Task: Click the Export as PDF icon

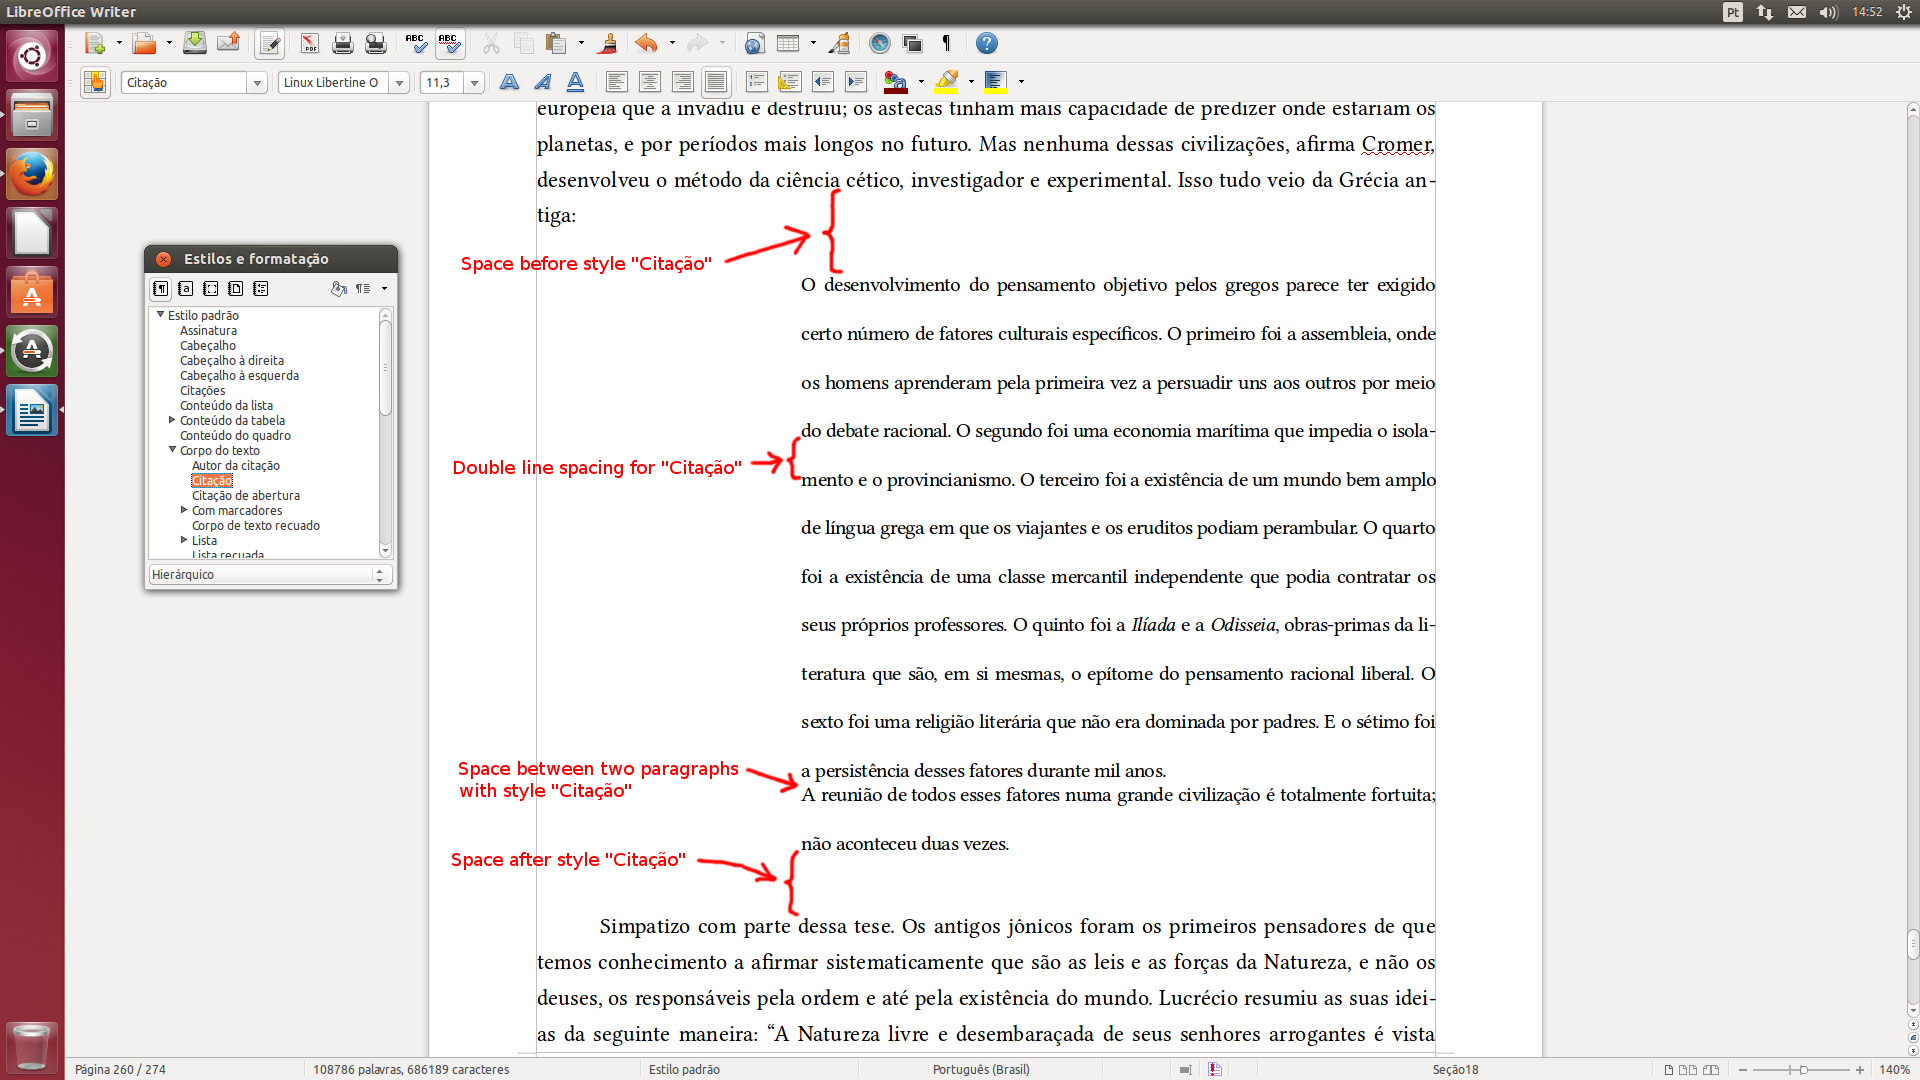Action: tap(310, 43)
